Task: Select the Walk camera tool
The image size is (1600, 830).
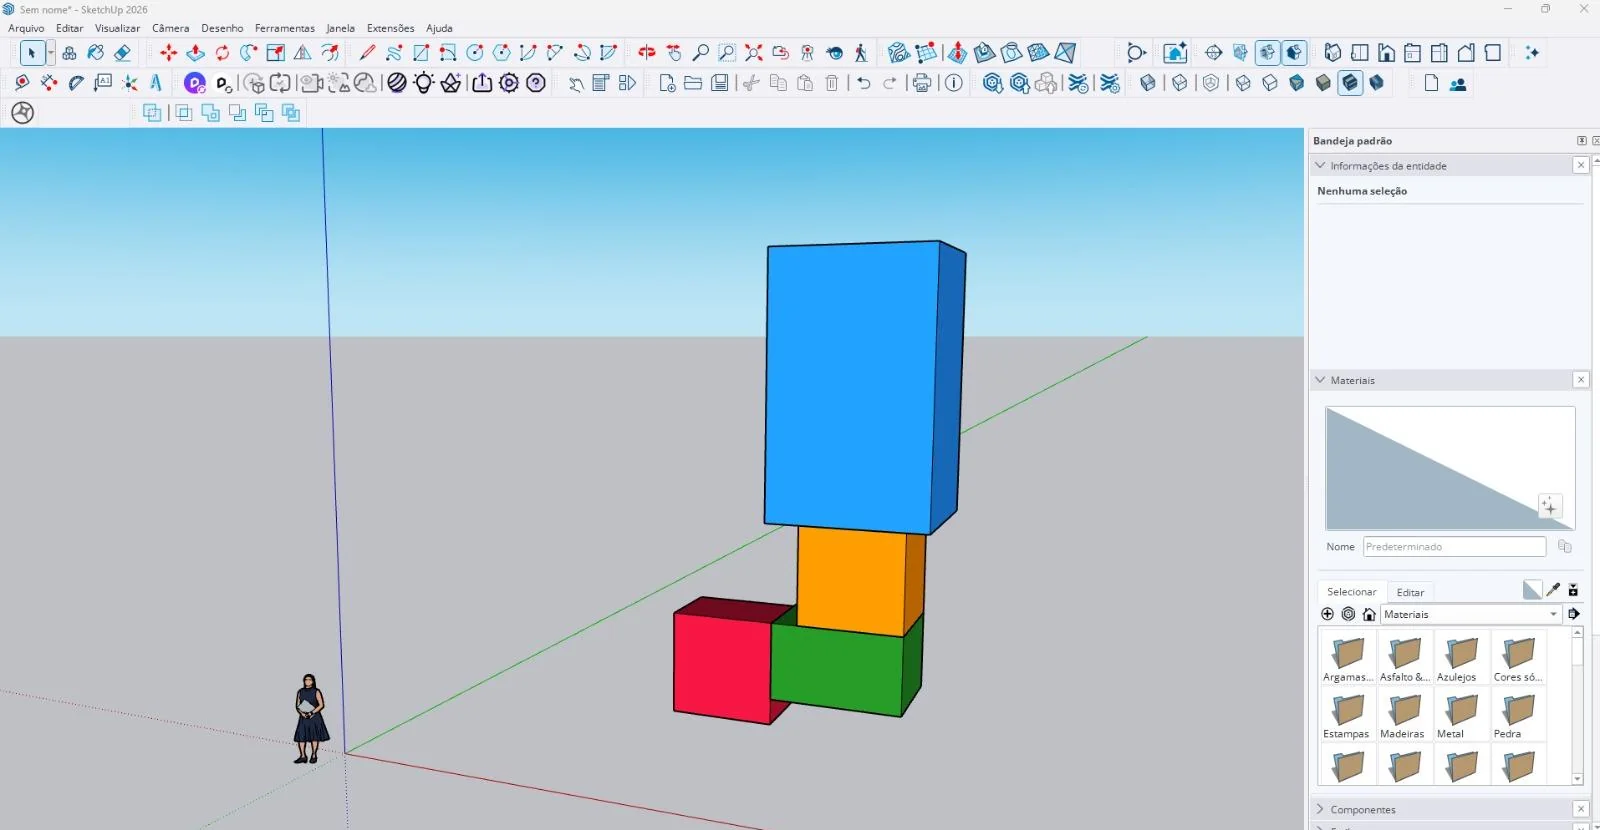Action: pyautogui.click(x=861, y=53)
